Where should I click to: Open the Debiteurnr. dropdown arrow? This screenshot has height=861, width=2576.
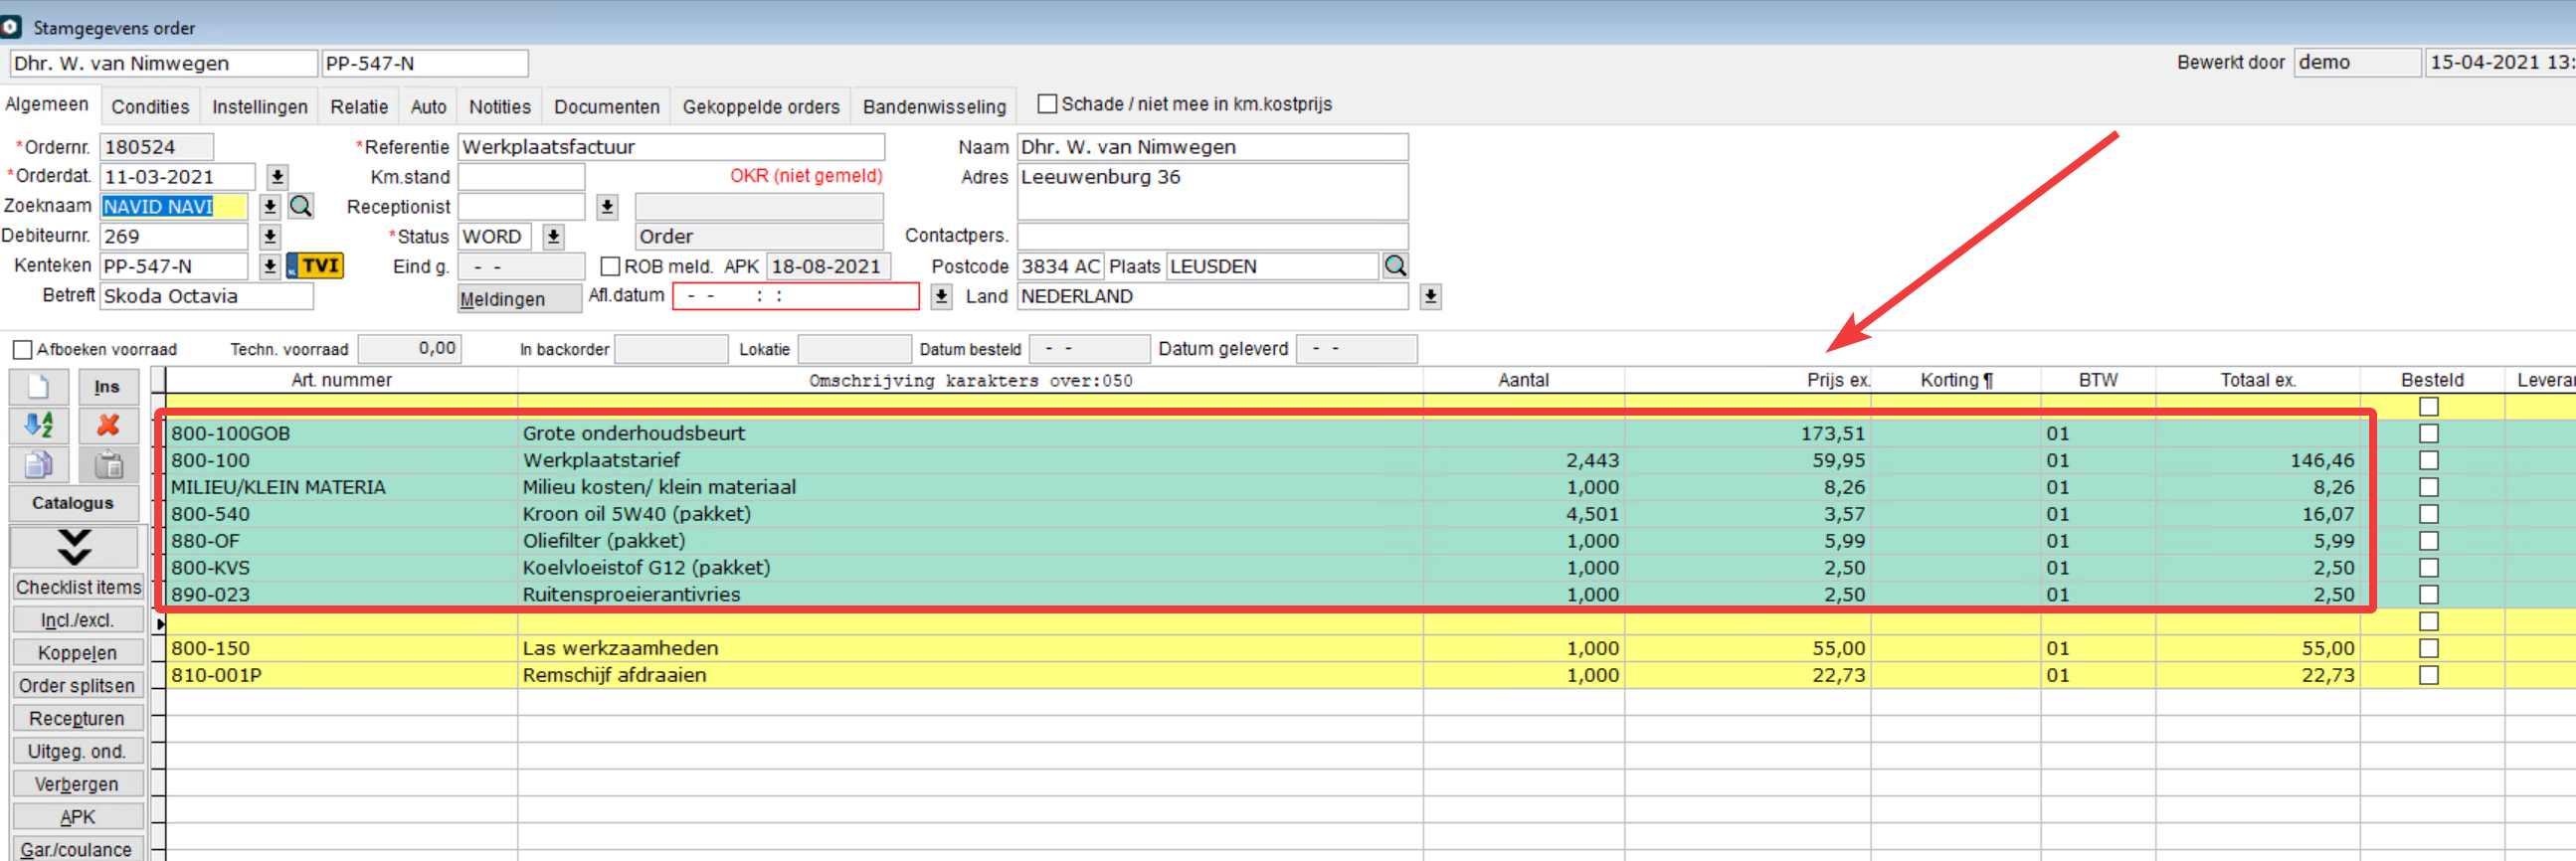point(269,237)
